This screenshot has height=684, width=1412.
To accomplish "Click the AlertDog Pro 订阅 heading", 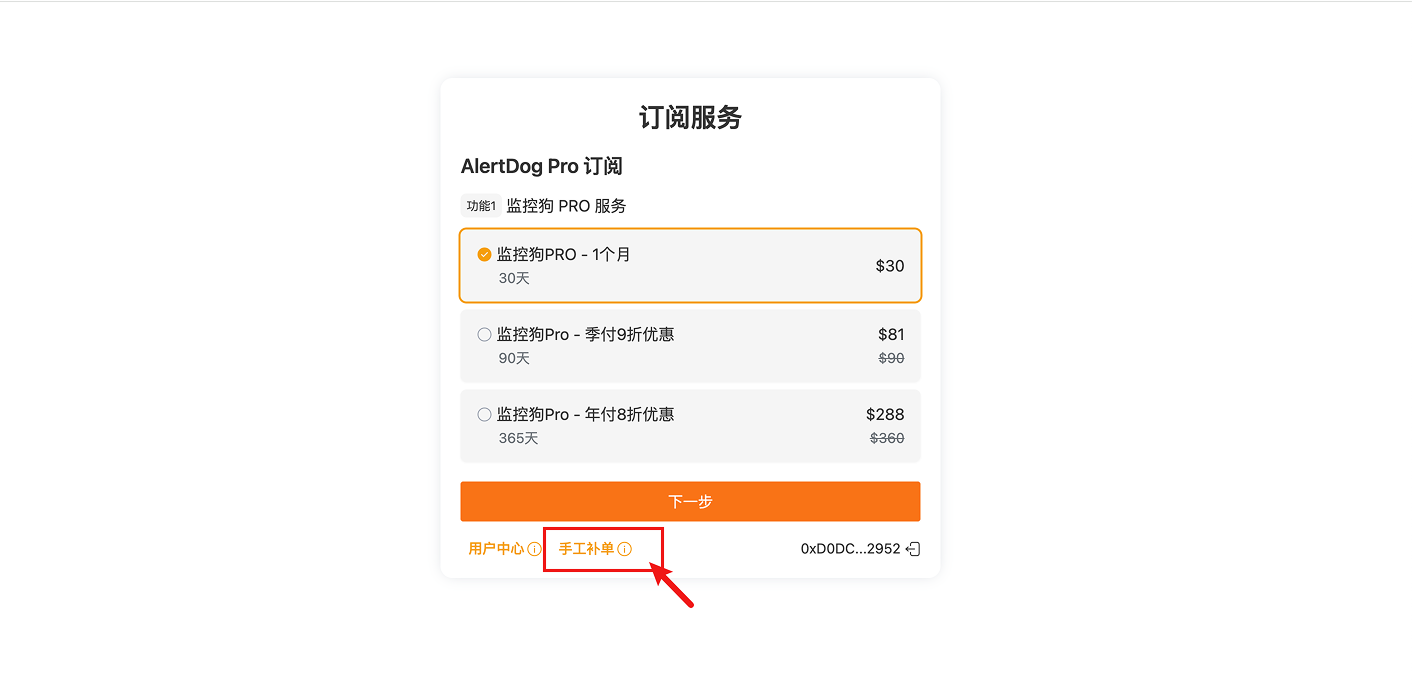I will pyautogui.click(x=541, y=165).
